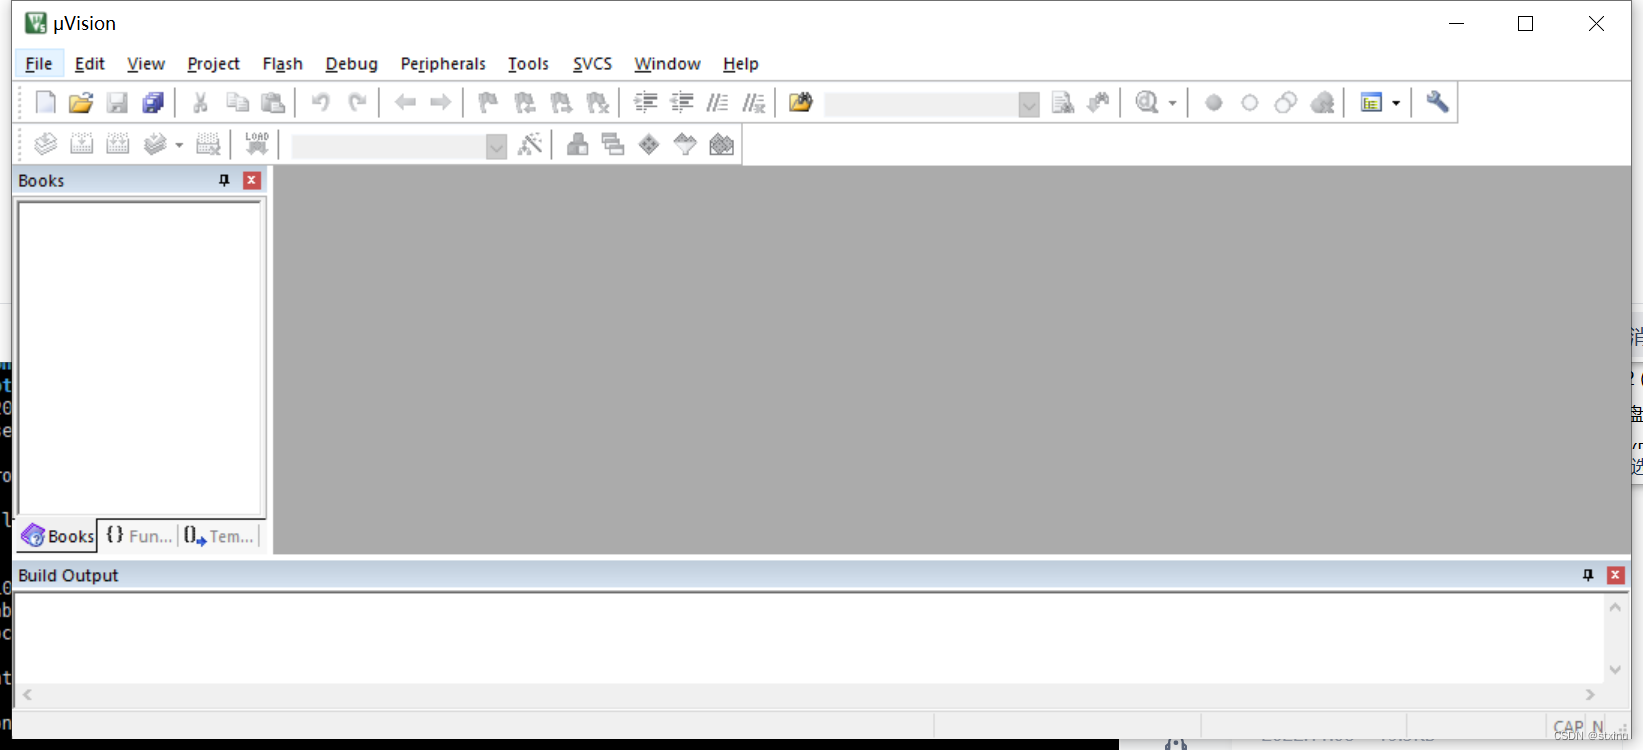Navigate backwards with left arrow icon
Viewport: 1643px width, 750px height.
(x=405, y=103)
